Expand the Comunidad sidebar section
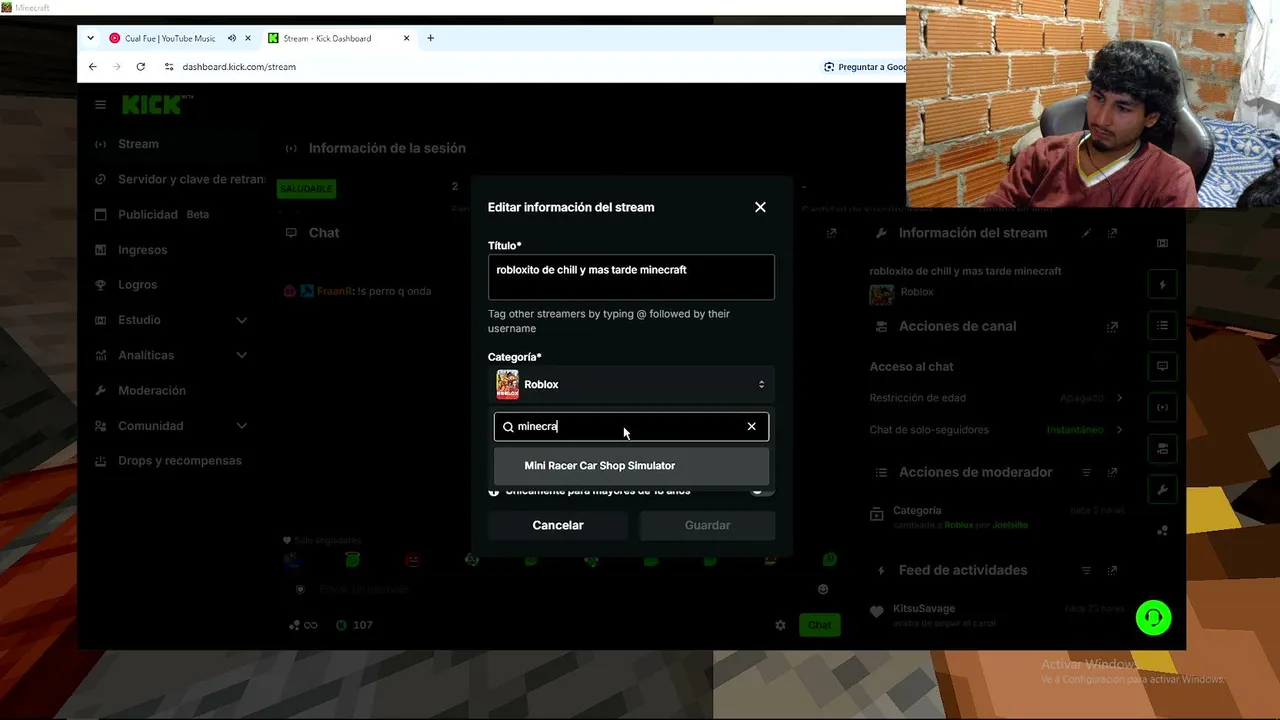The width and height of the screenshot is (1280, 720). pyautogui.click(x=172, y=426)
